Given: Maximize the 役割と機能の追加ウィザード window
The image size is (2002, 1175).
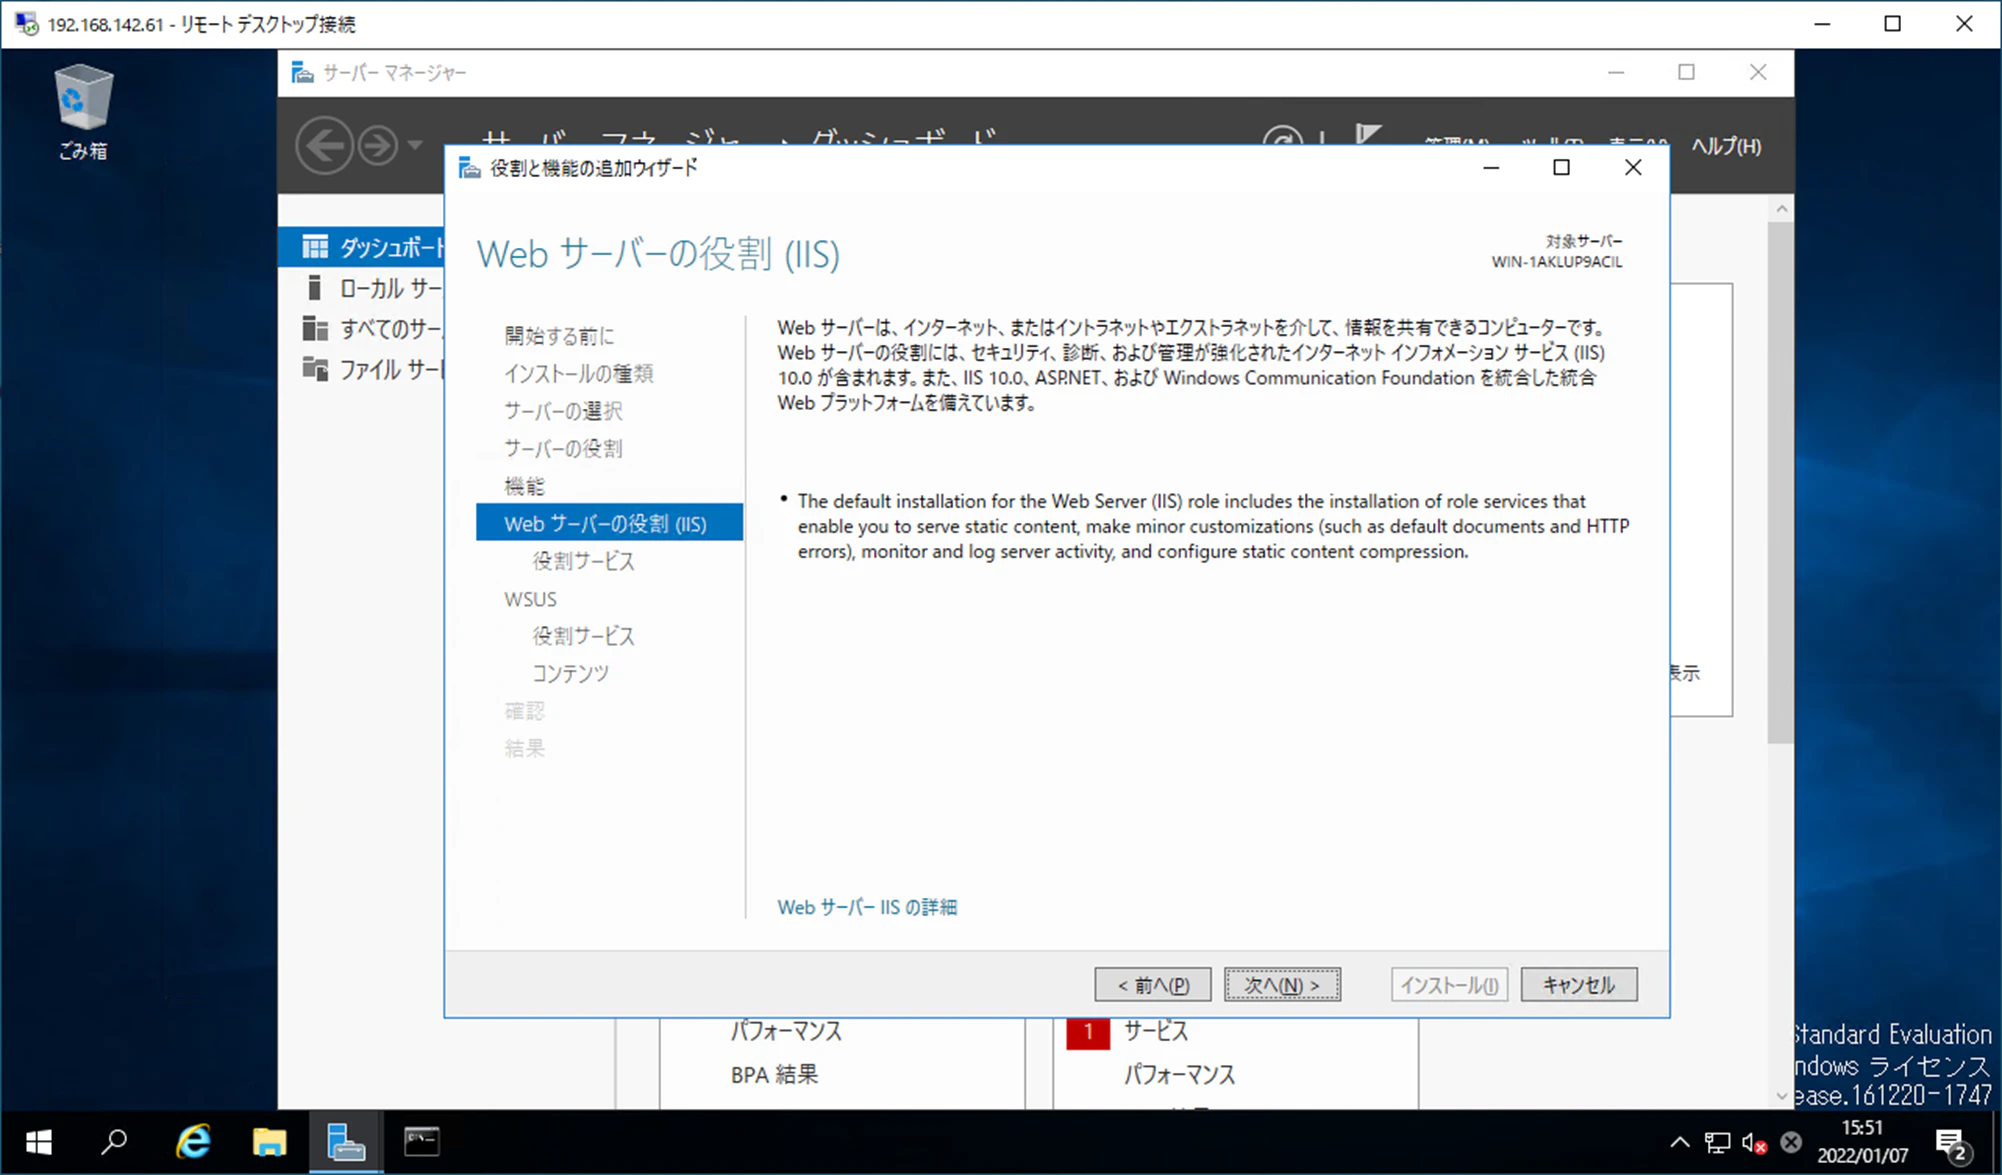Looking at the screenshot, I should pos(1561,168).
